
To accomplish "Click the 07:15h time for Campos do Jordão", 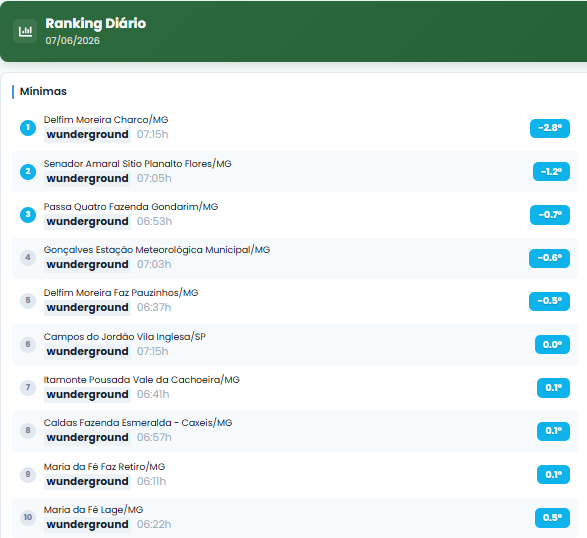I will tap(153, 352).
